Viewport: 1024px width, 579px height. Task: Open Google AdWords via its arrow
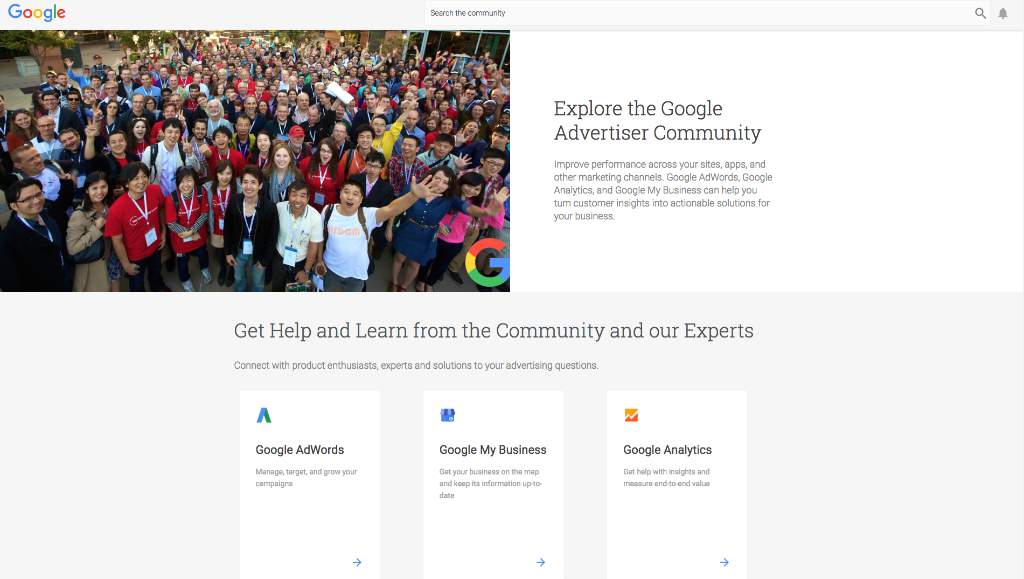[x=357, y=562]
